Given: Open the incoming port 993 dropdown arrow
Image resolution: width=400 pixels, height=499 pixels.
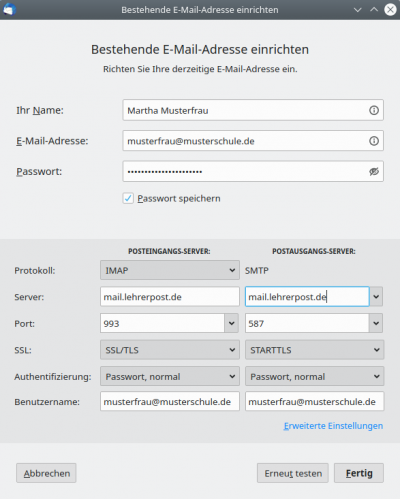Looking at the screenshot, I should [x=231, y=323].
